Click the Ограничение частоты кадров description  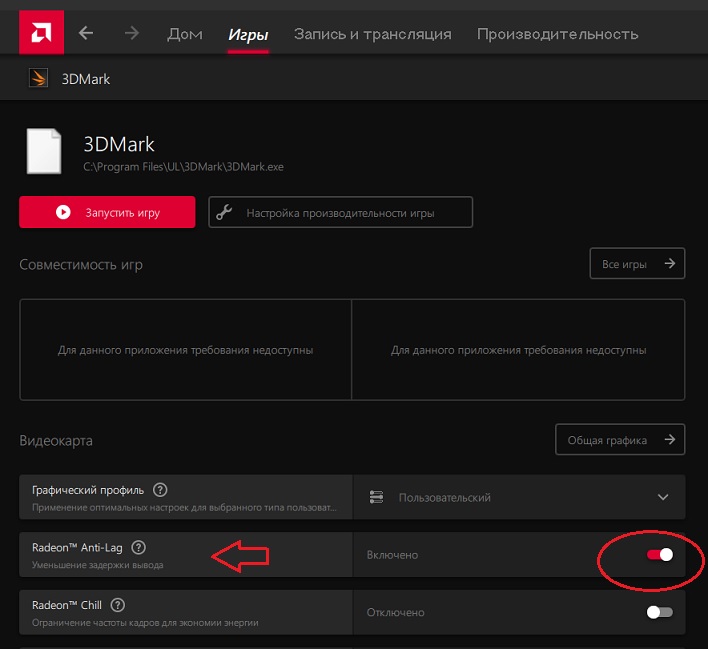click(145, 623)
